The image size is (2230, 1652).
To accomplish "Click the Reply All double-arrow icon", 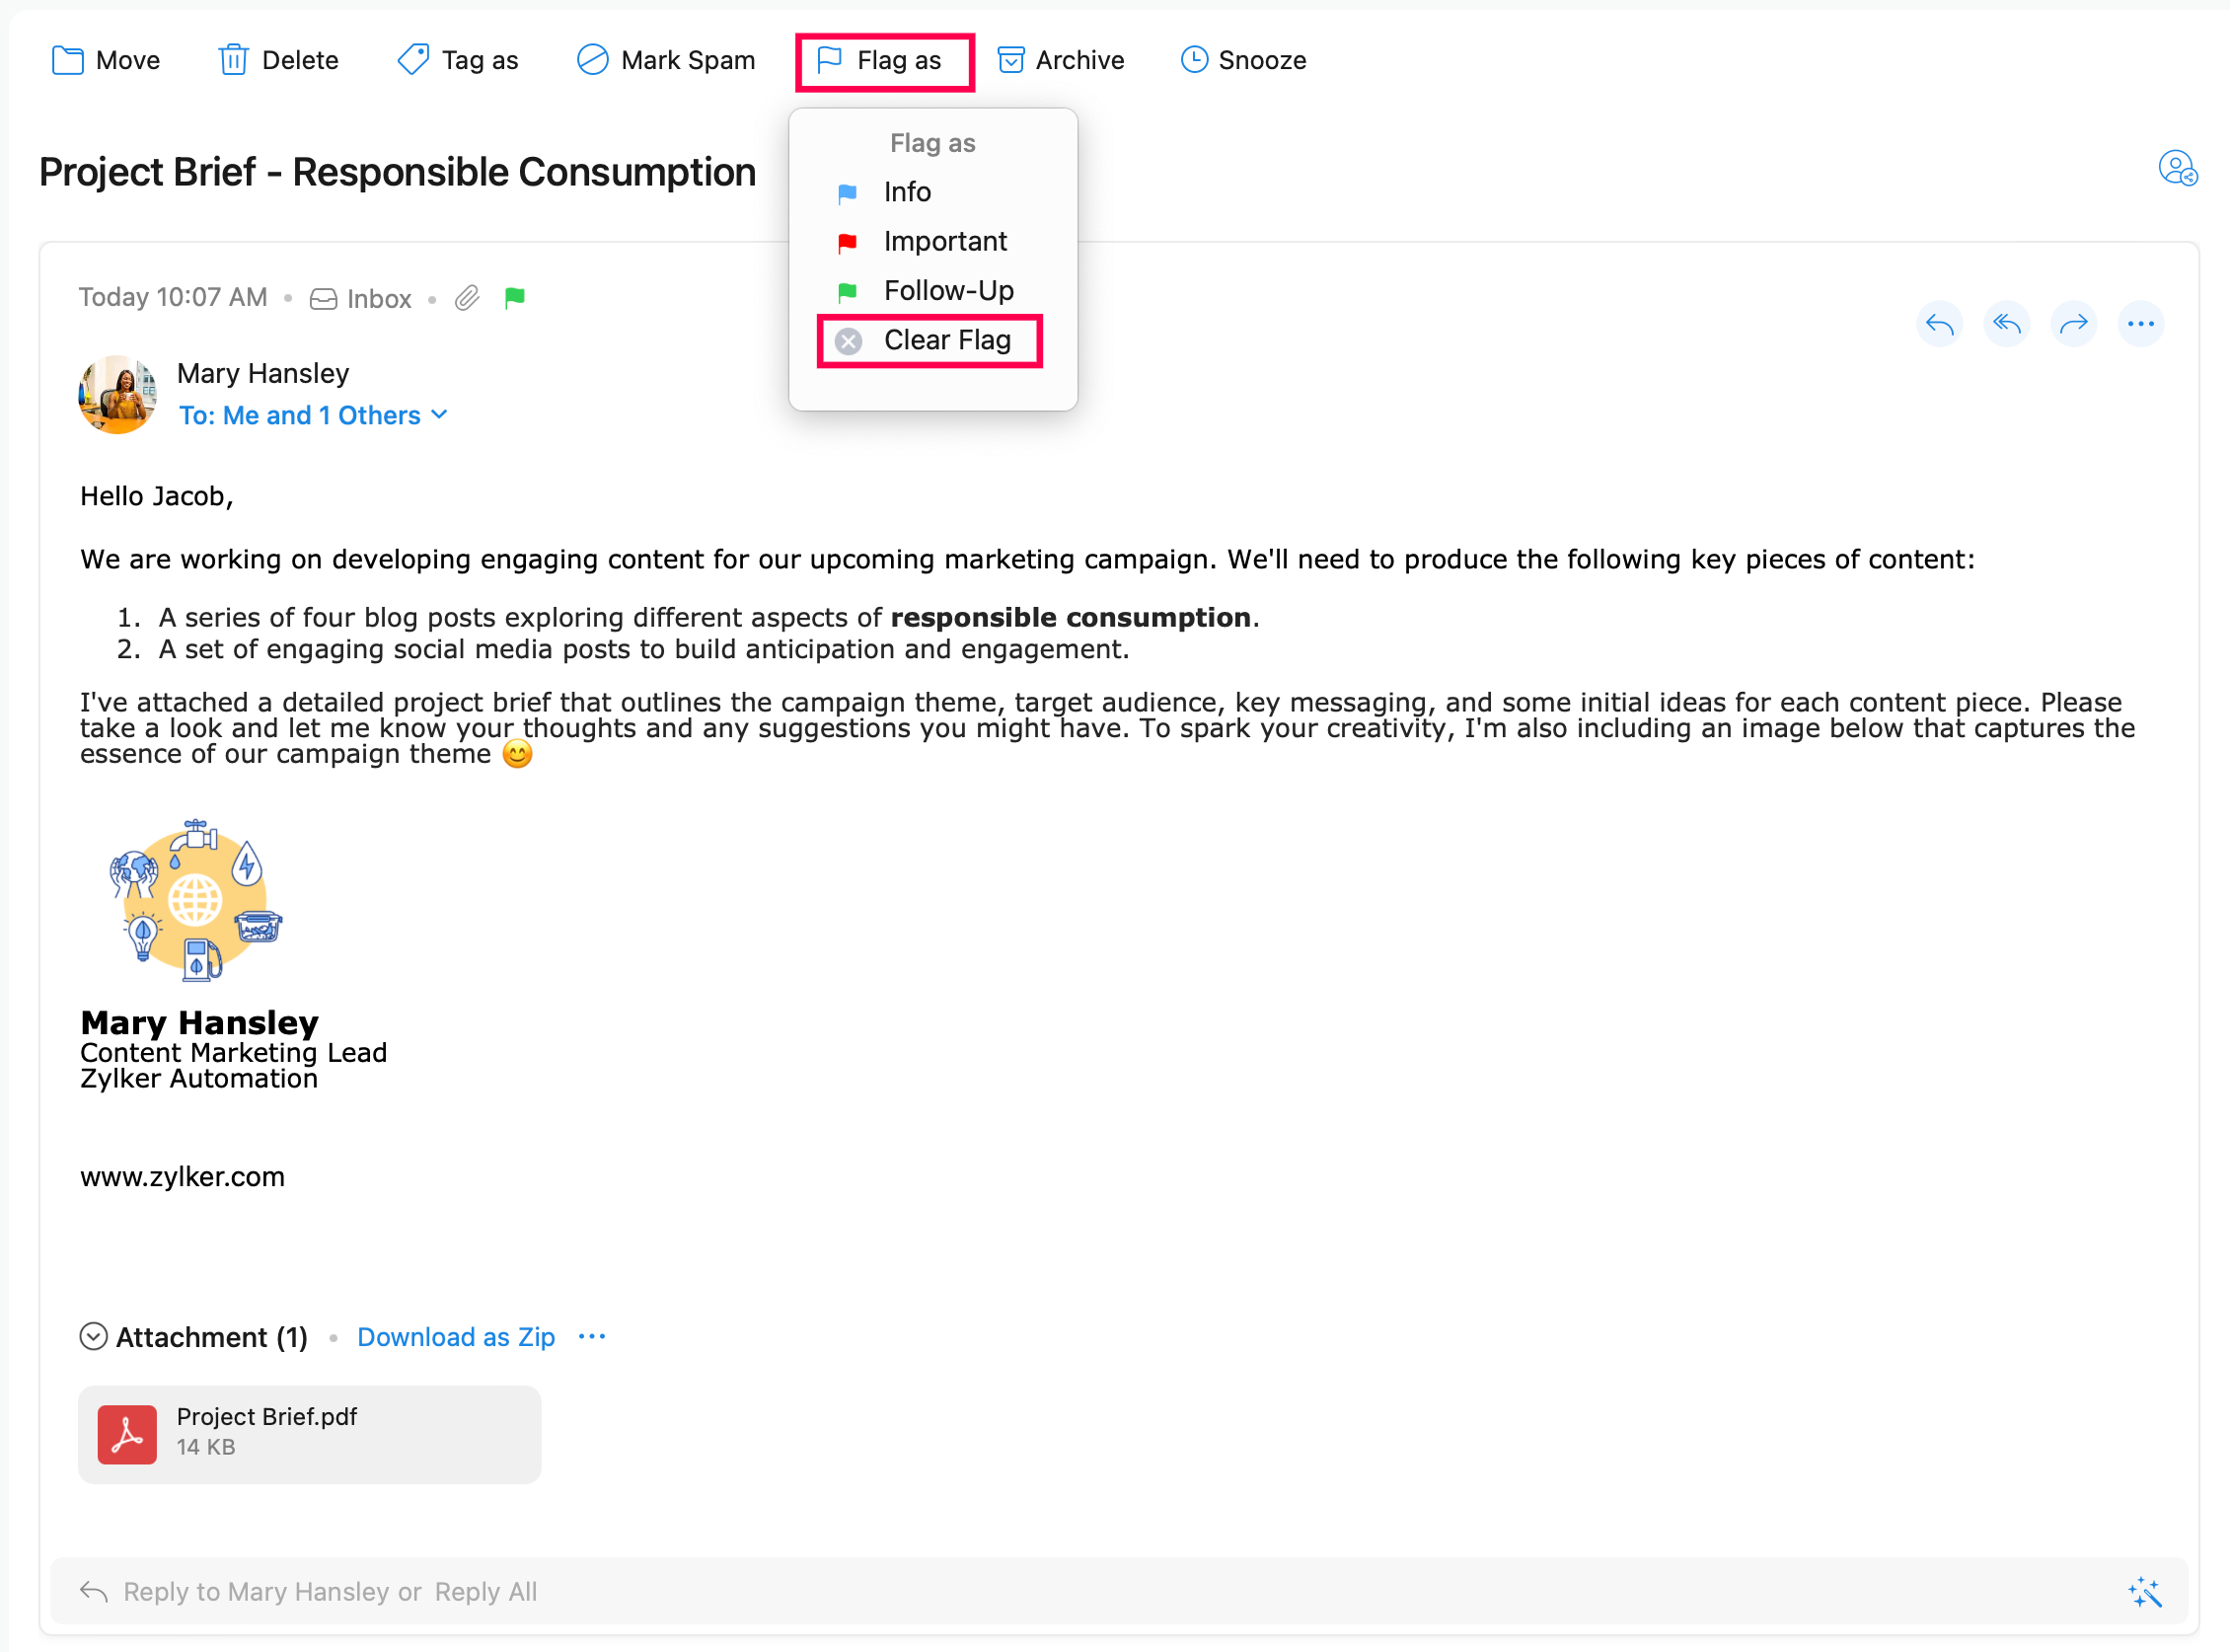I will (2006, 324).
